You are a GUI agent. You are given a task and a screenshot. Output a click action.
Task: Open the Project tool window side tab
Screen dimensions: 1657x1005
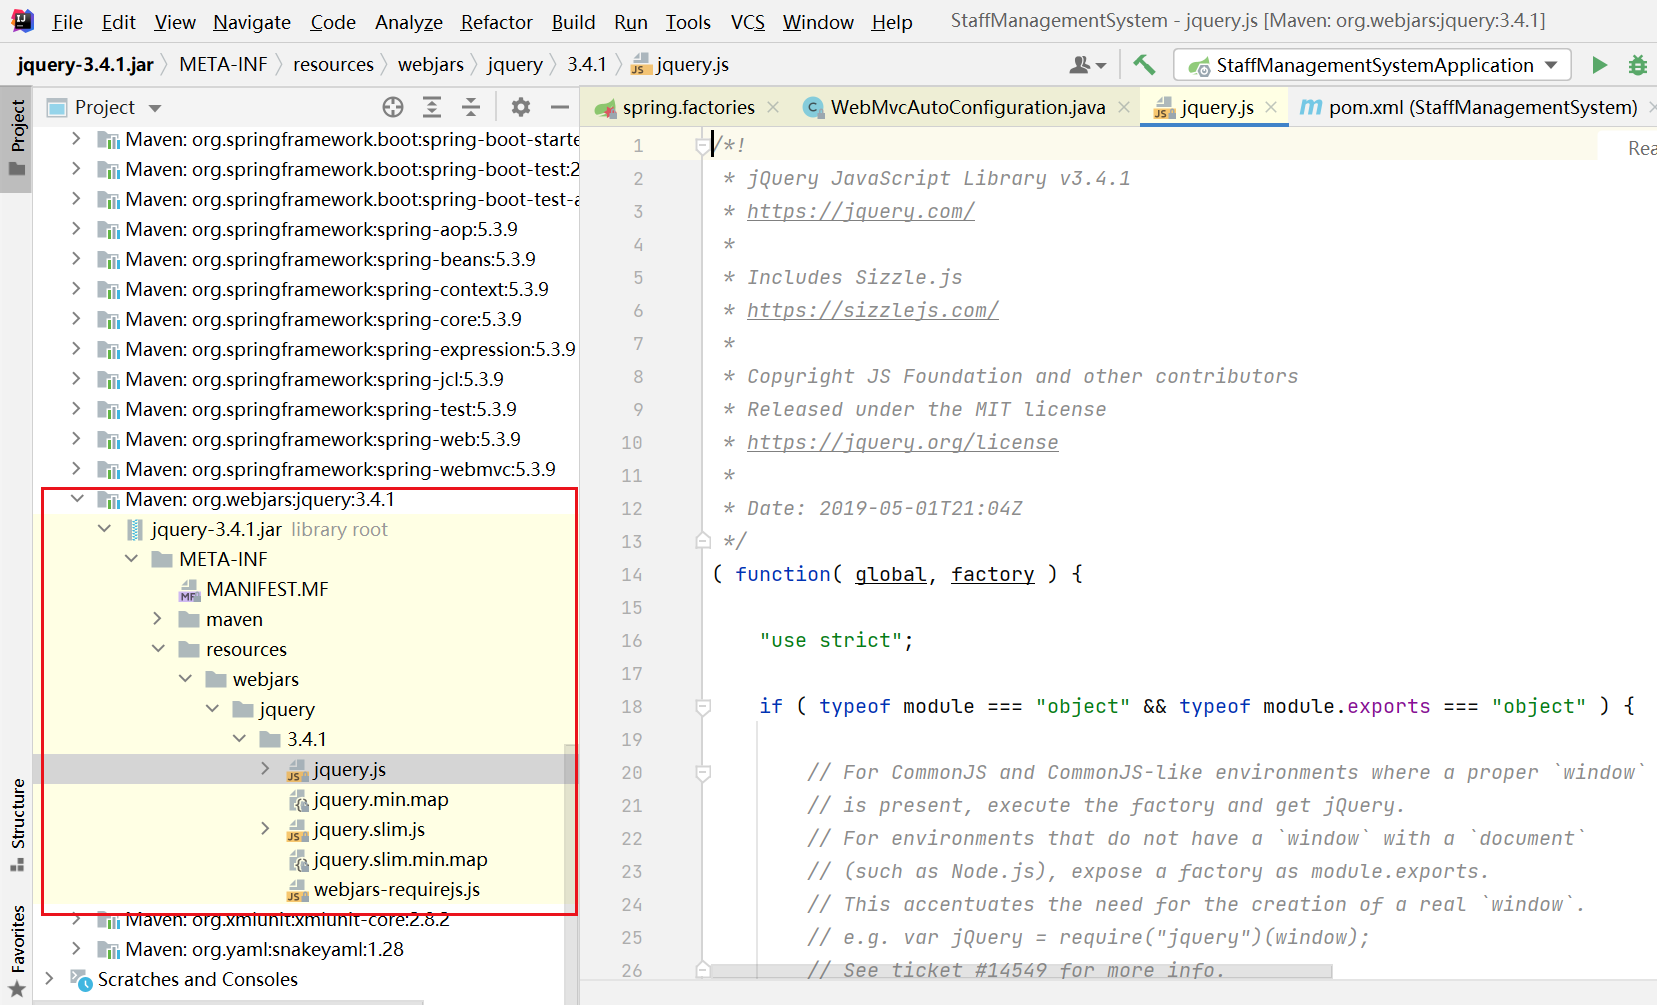click(x=17, y=138)
